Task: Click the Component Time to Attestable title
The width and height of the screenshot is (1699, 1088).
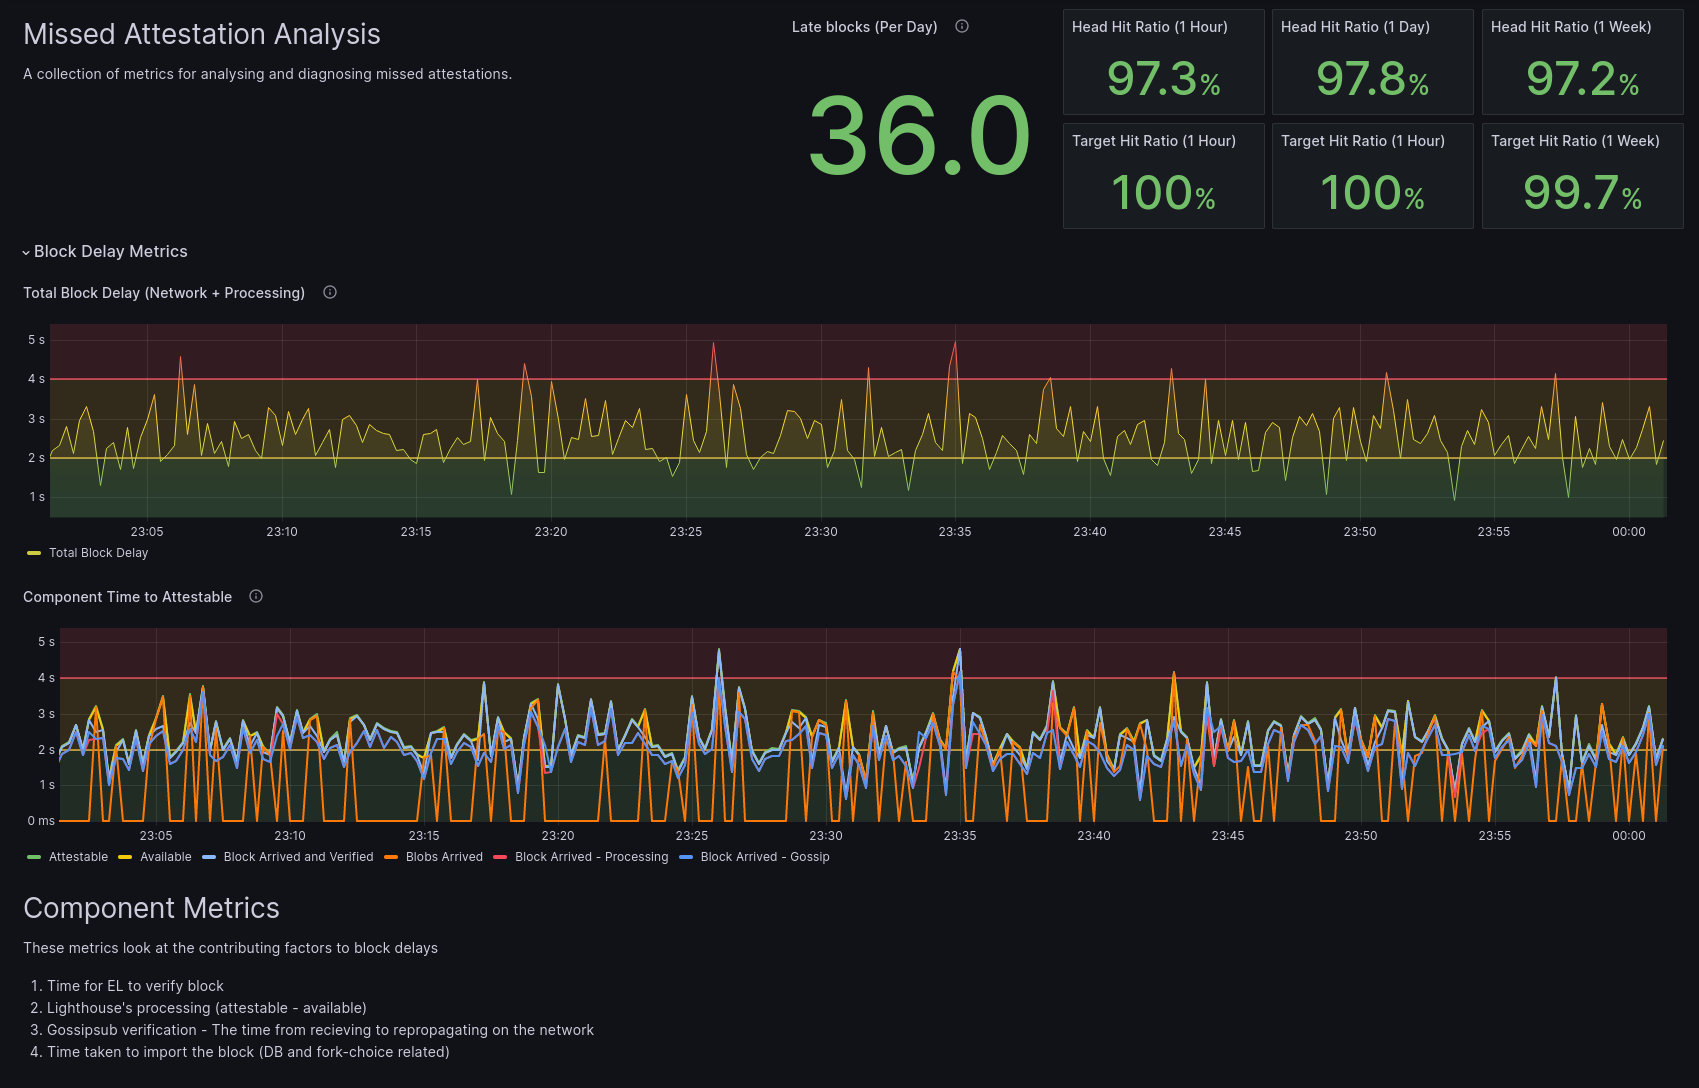Action: (127, 597)
